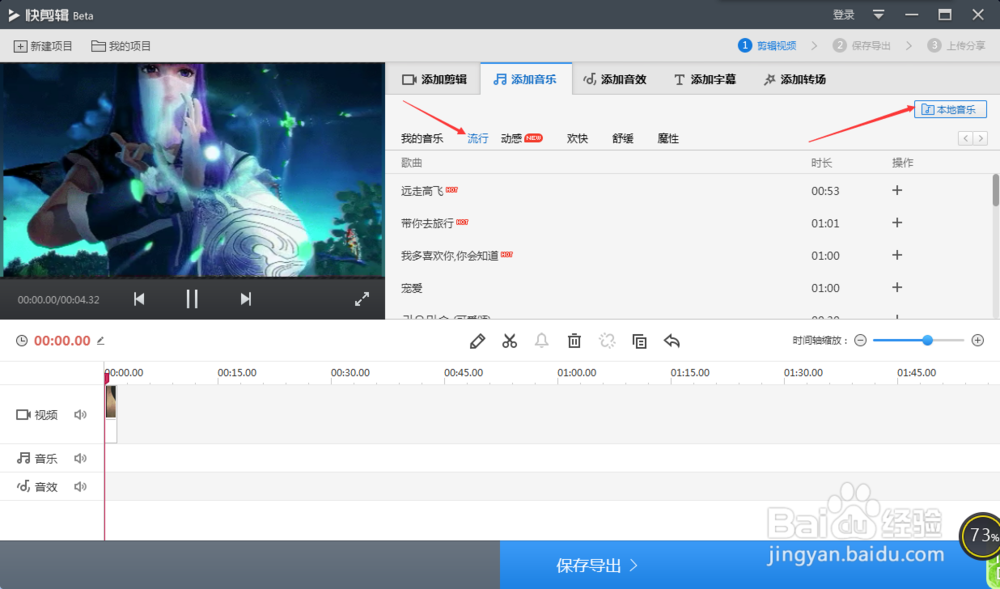The image size is (1000, 589).
Task: Select the 舒缓 music category
Action: click(622, 138)
